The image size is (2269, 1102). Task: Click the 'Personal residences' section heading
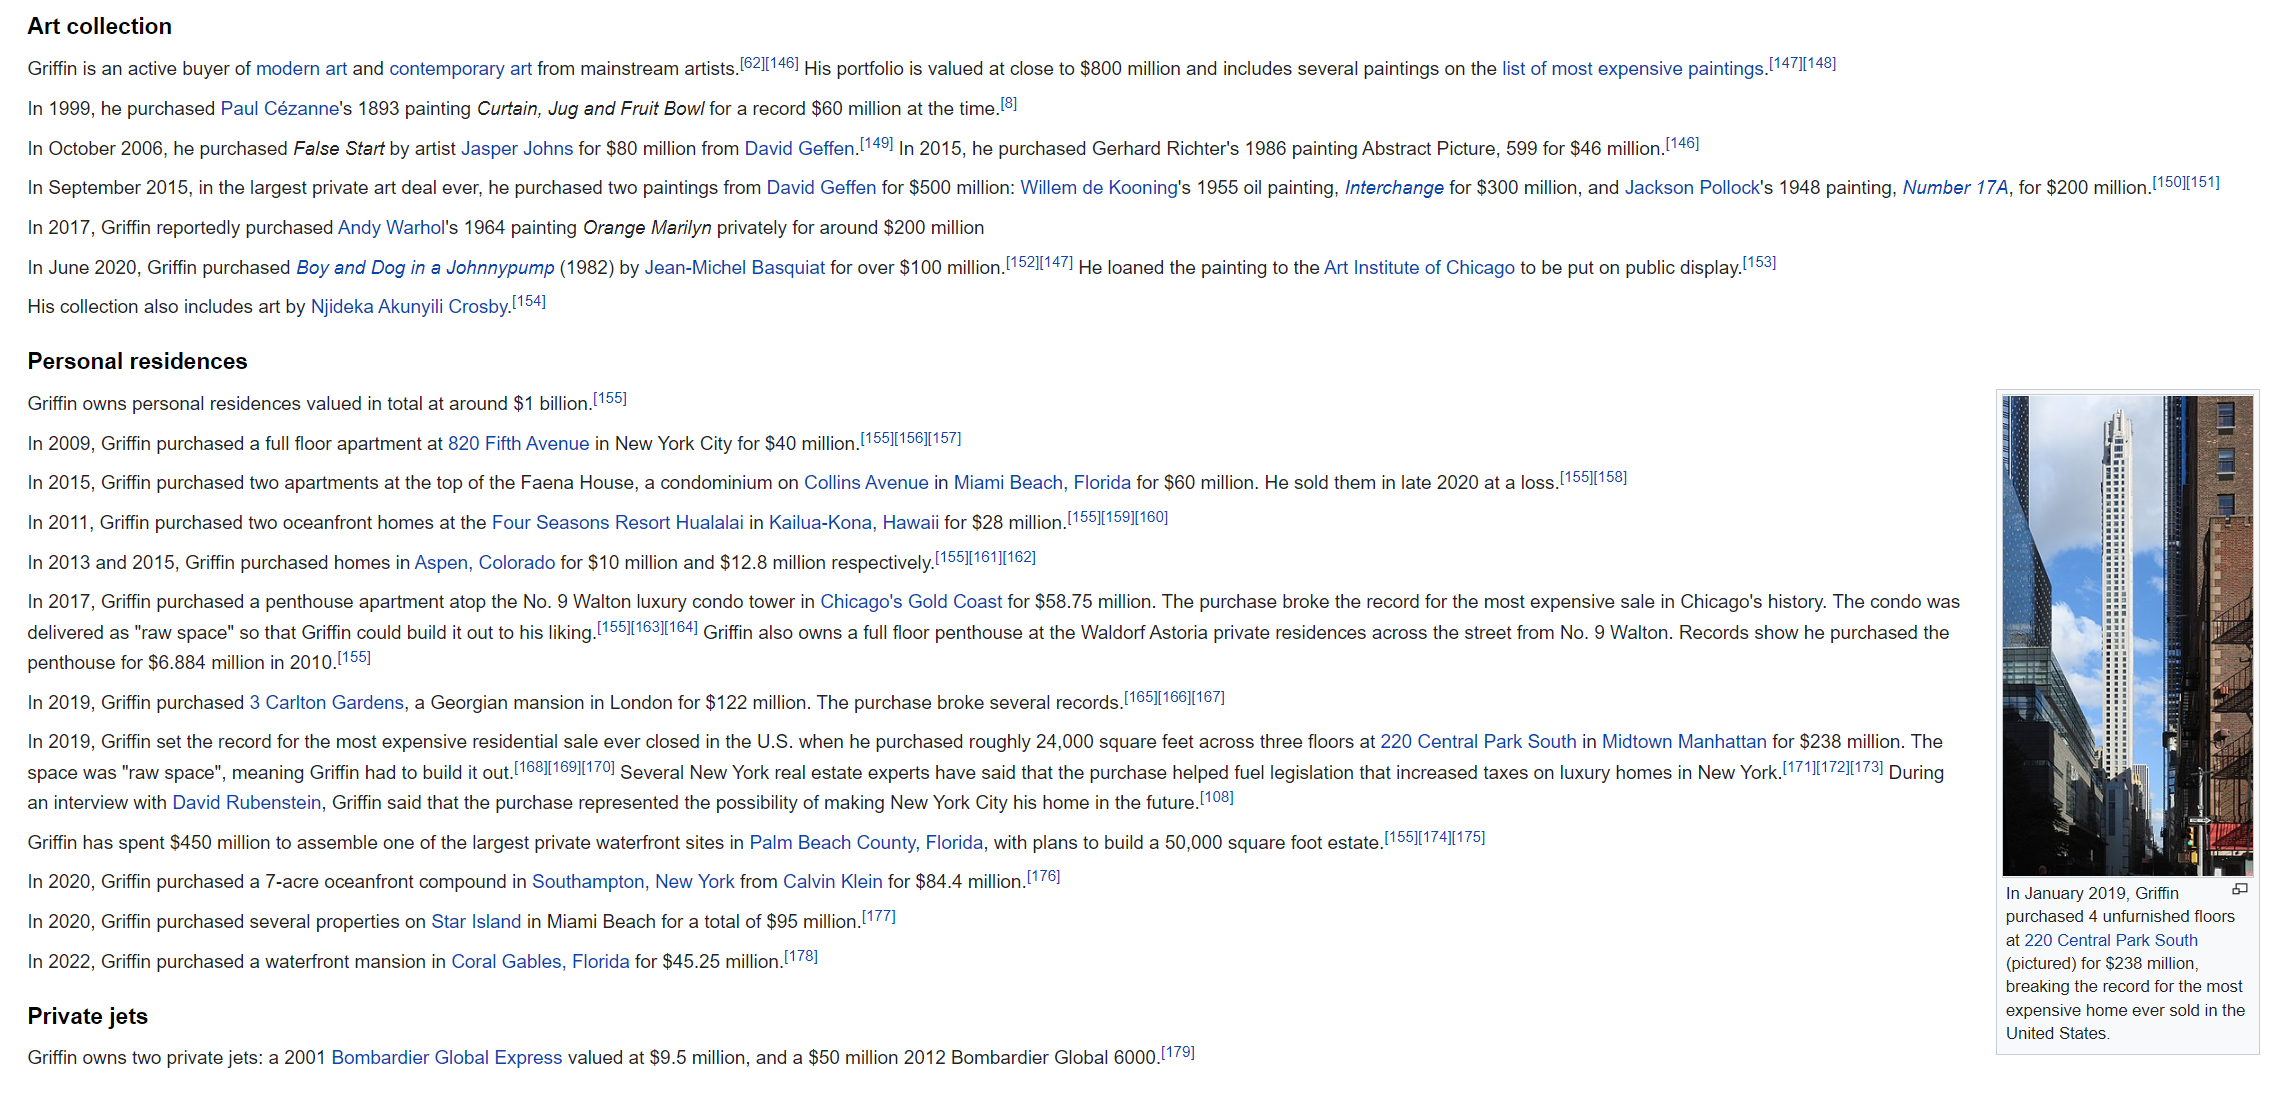click(x=138, y=362)
